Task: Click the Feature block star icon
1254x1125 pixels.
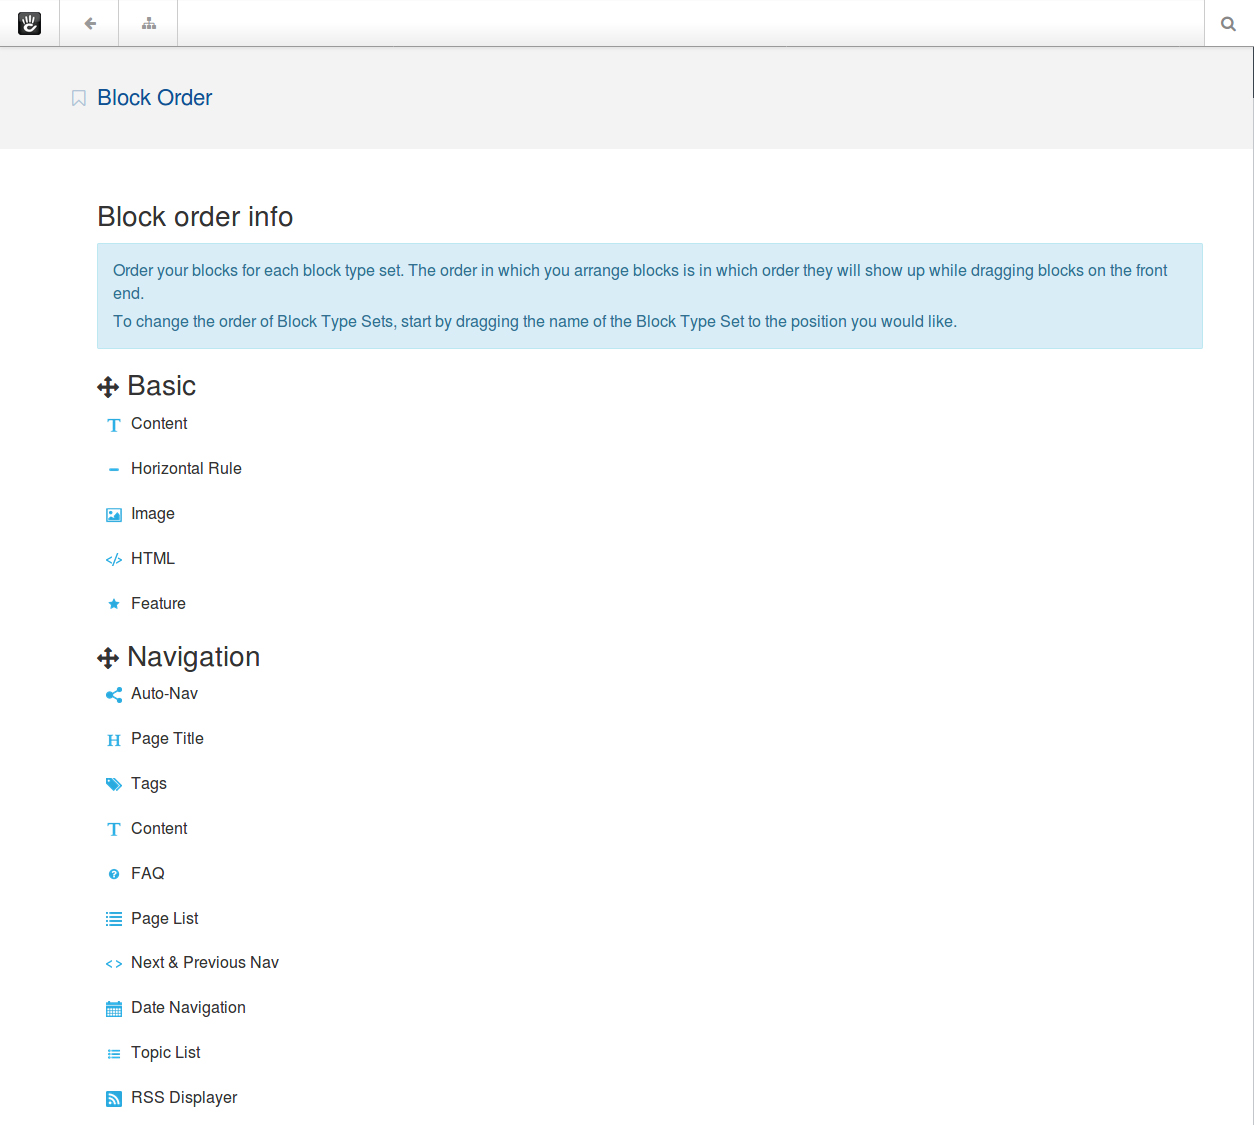Action: click(113, 603)
